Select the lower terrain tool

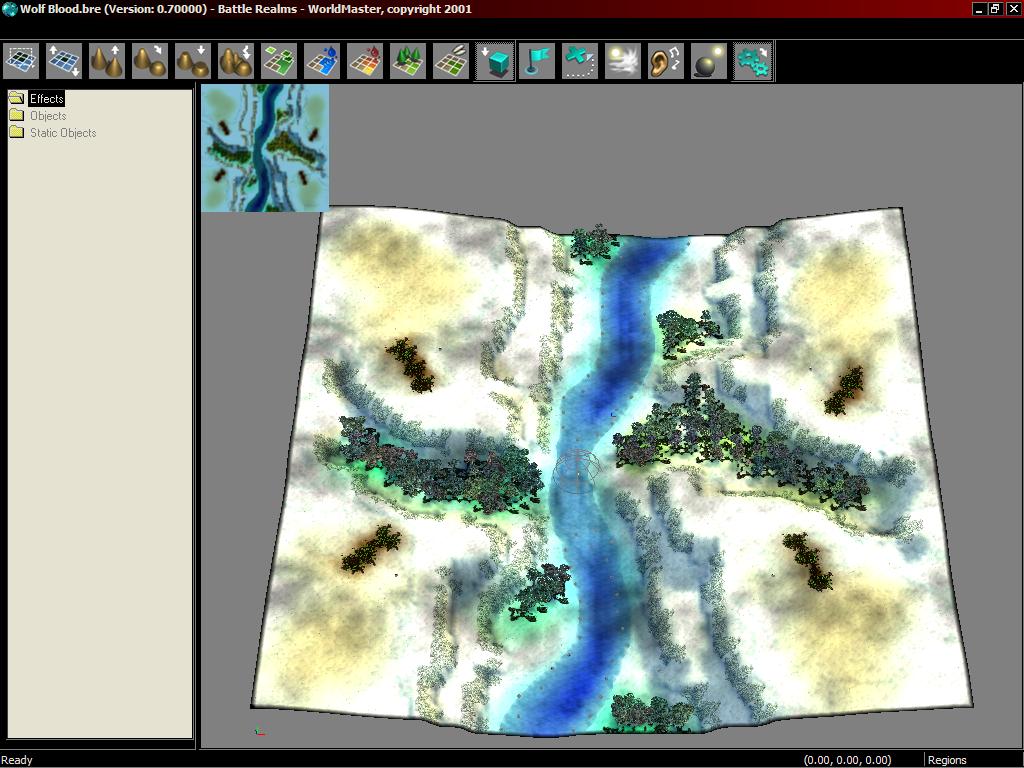point(193,61)
